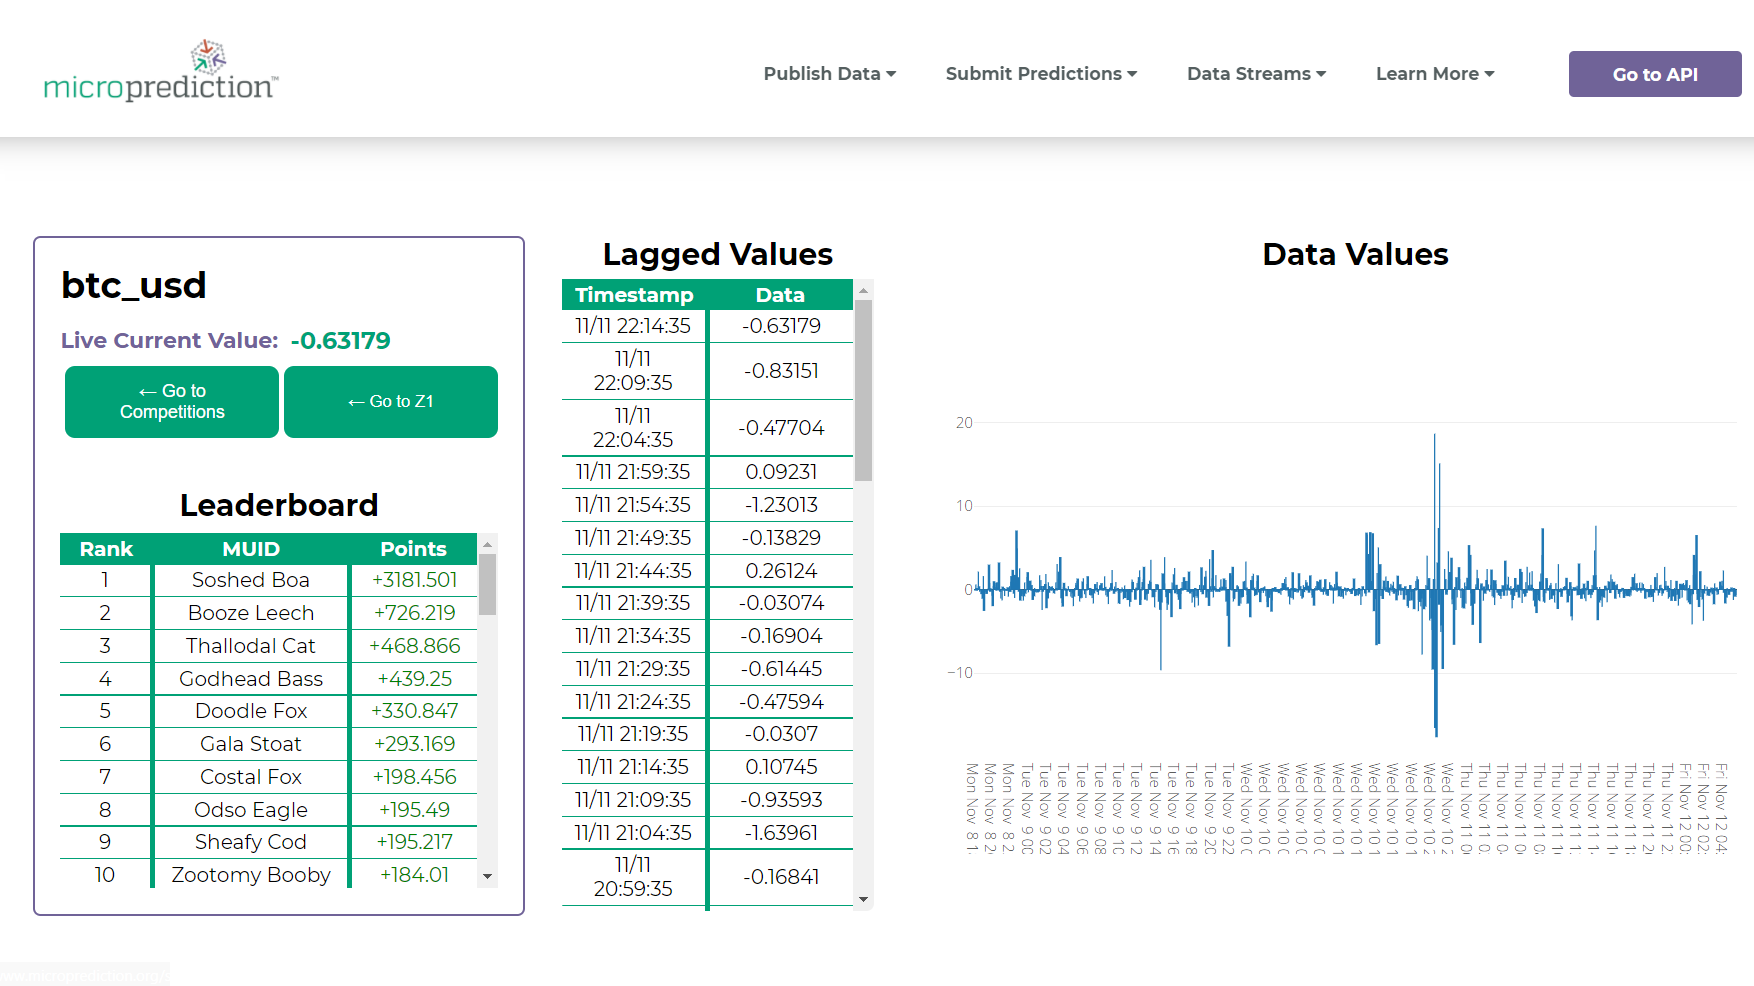Click leaderboard scrollbar up arrow
The width and height of the screenshot is (1754, 986).
(488, 544)
